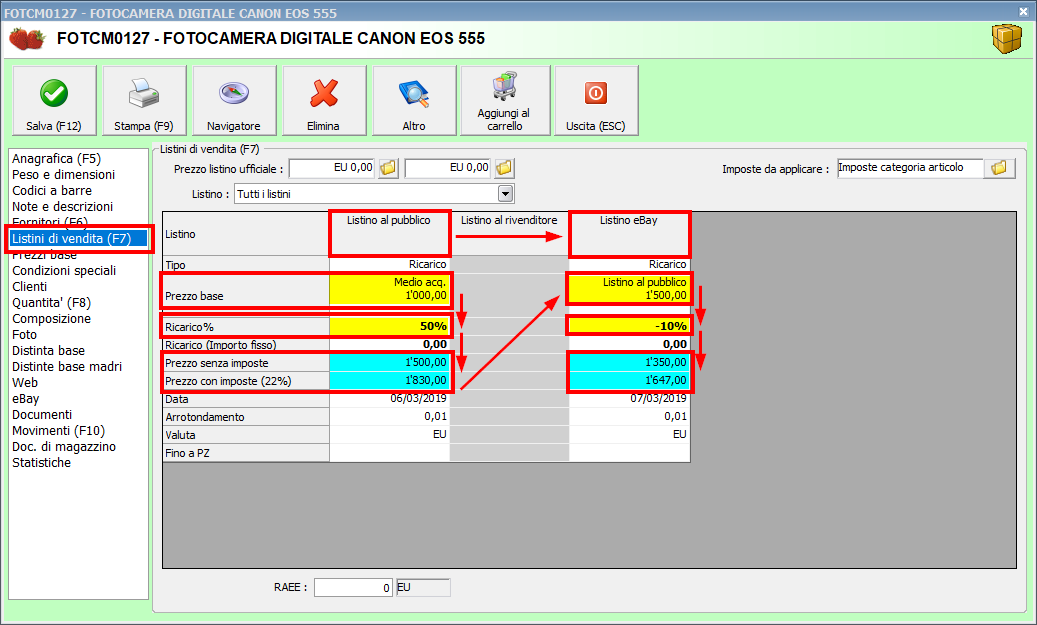Open Movimenti (F10)
Screen dimensions: 1037x625
point(58,431)
